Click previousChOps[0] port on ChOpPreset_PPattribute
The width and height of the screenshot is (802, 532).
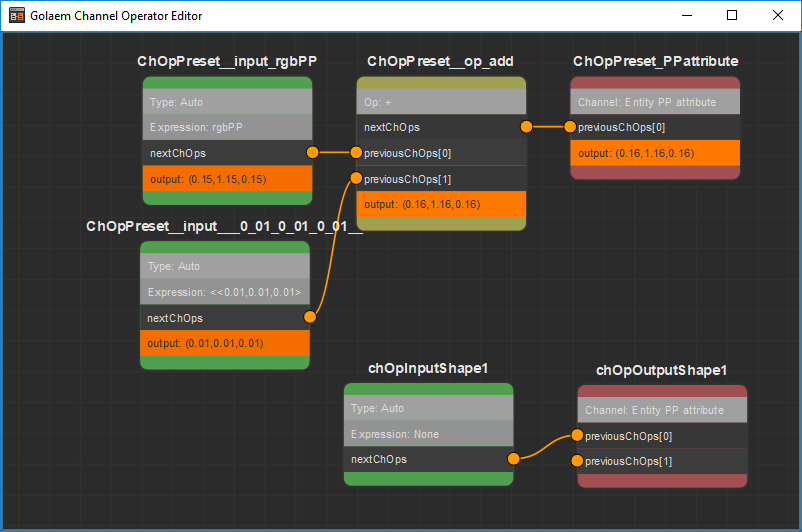[570, 127]
